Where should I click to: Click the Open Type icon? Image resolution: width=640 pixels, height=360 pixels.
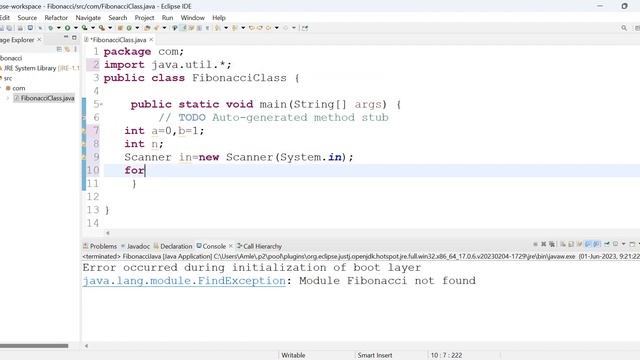(x=147, y=28)
